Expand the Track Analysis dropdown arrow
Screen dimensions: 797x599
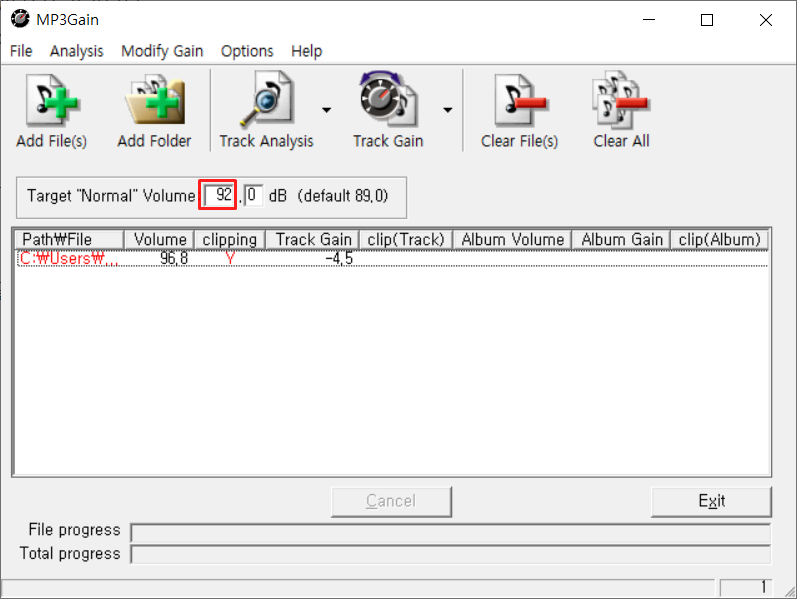(x=326, y=110)
